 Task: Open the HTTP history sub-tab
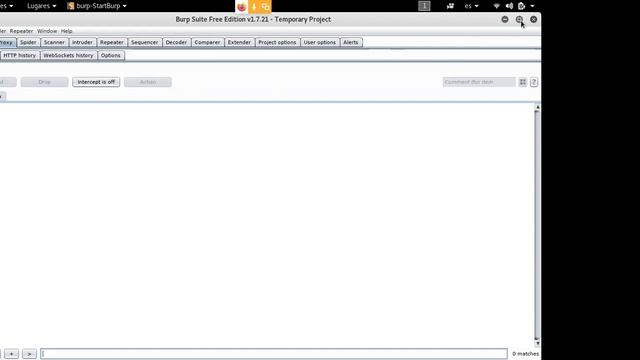tap(20, 56)
